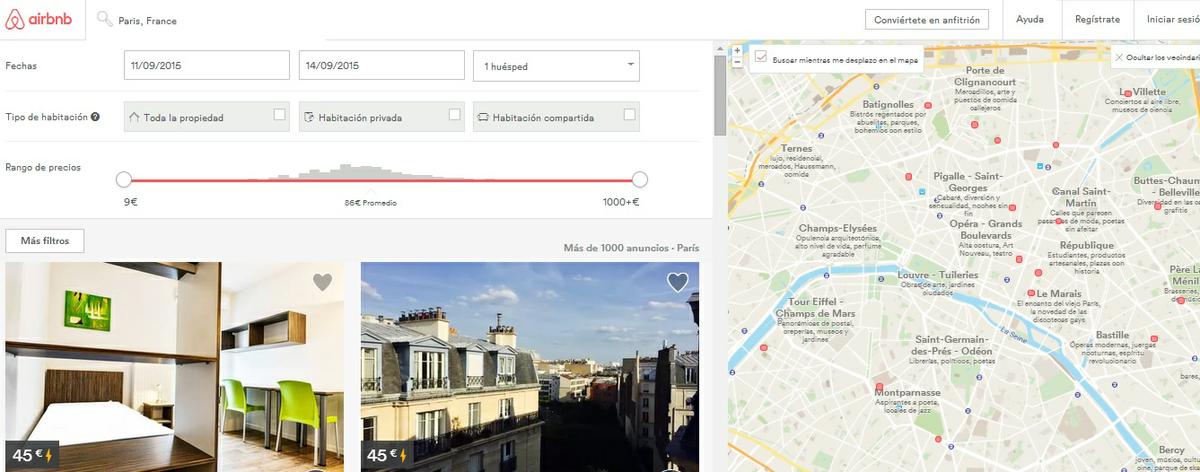Click Opéra - Grands Boulevards label
Viewport: 1200px width, 472px height.
(x=986, y=229)
